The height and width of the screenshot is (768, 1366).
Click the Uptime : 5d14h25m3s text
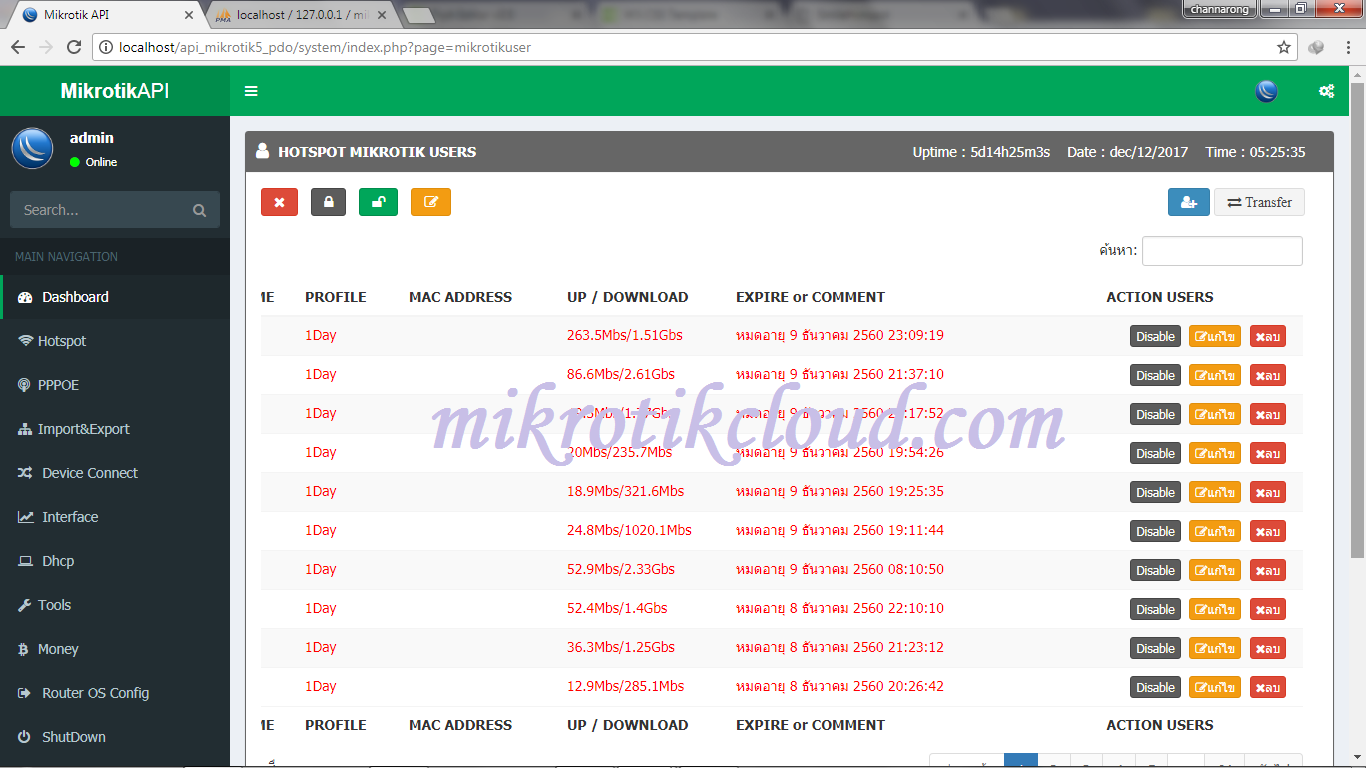pos(981,152)
